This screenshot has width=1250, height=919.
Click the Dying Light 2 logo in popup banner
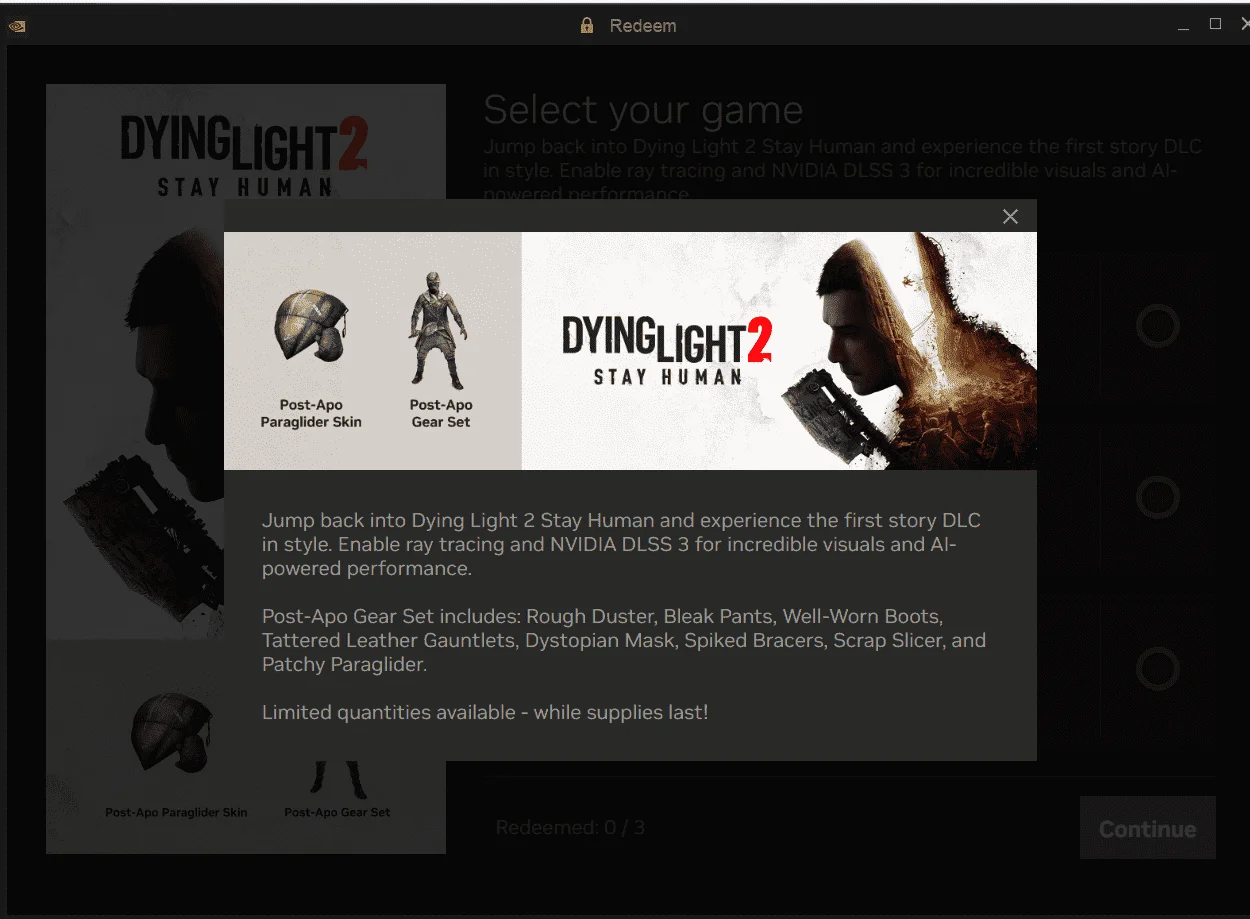[x=666, y=350]
